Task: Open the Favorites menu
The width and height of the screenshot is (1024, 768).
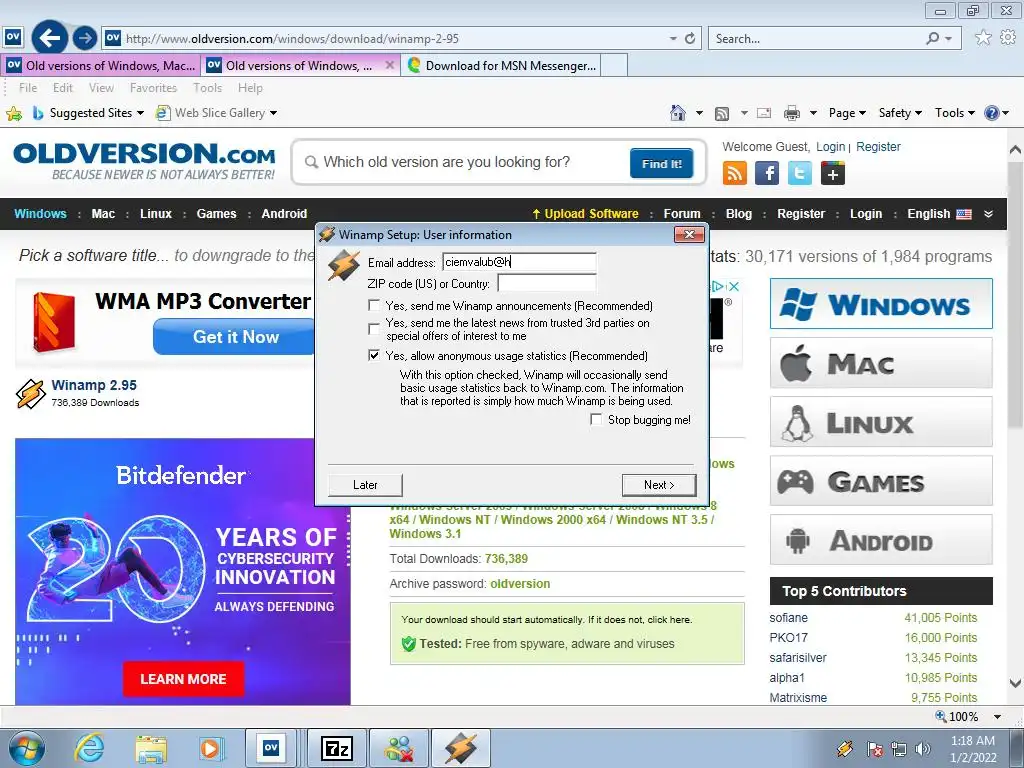Action: tap(153, 88)
